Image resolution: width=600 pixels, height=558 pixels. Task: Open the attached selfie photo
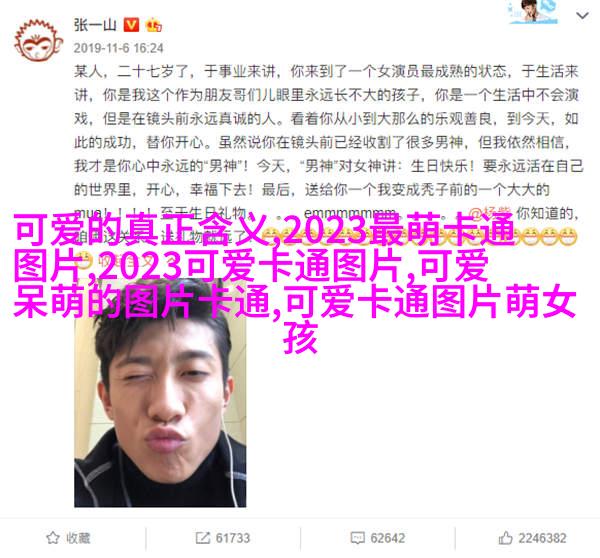(x=160, y=392)
